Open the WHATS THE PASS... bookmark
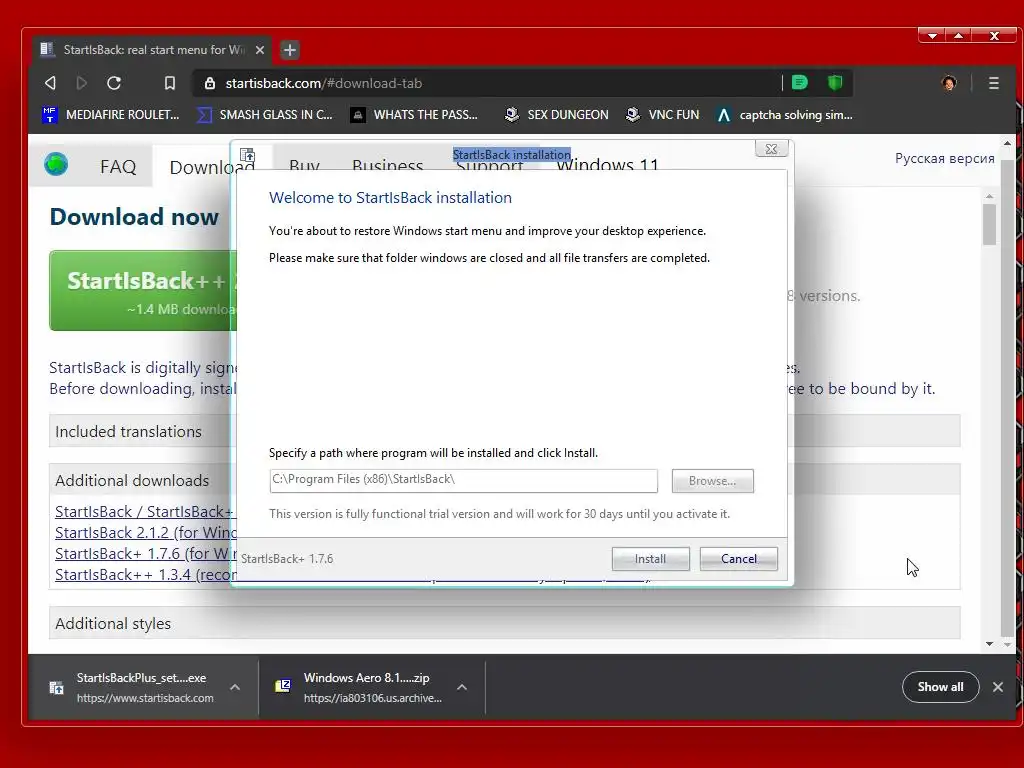Image resolution: width=1024 pixels, height=768 pixels. (414, 115)
